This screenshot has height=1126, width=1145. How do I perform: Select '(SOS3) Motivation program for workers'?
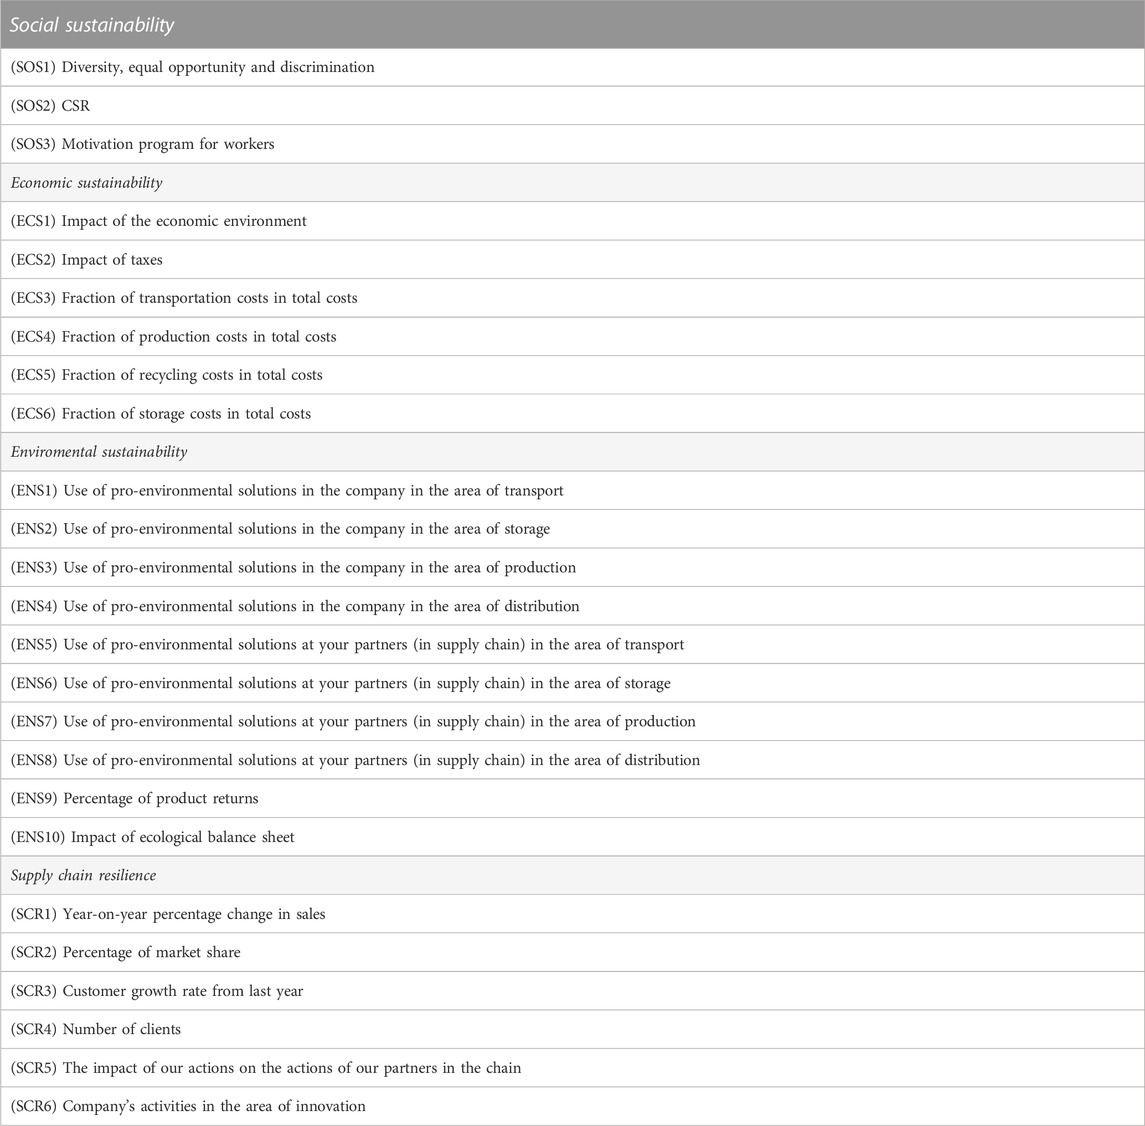tap(572, 144)
